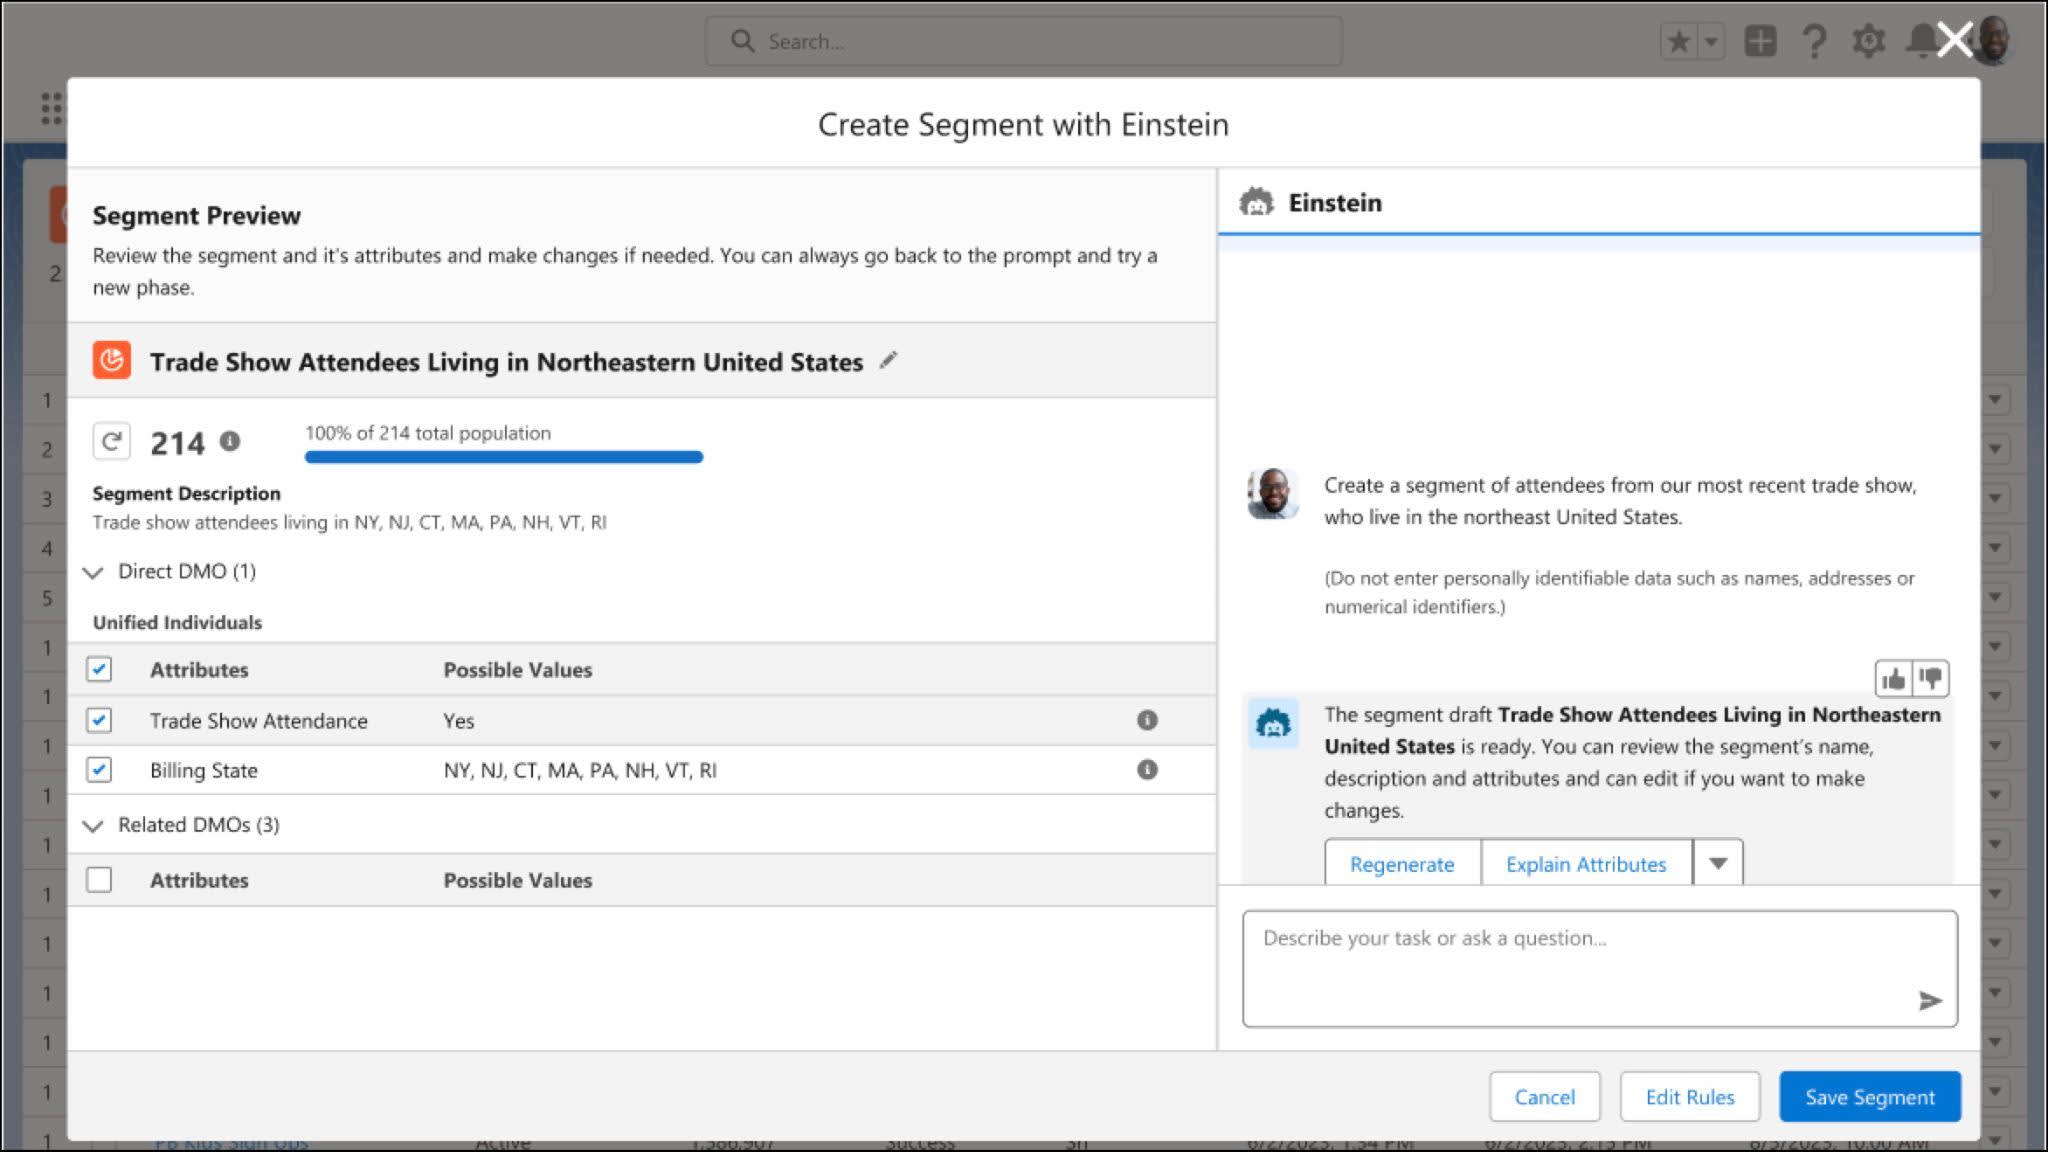Click the 100% of 214 total population text
This screenshot has width=2048, height=1152.
coord(428,433)
